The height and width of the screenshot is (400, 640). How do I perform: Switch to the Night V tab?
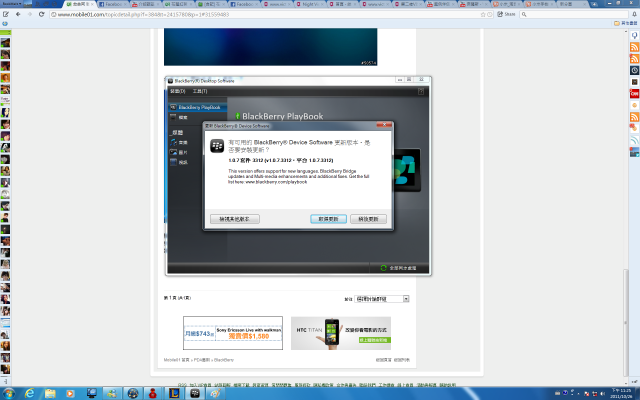pyautogui.click(x=310, y=4)
